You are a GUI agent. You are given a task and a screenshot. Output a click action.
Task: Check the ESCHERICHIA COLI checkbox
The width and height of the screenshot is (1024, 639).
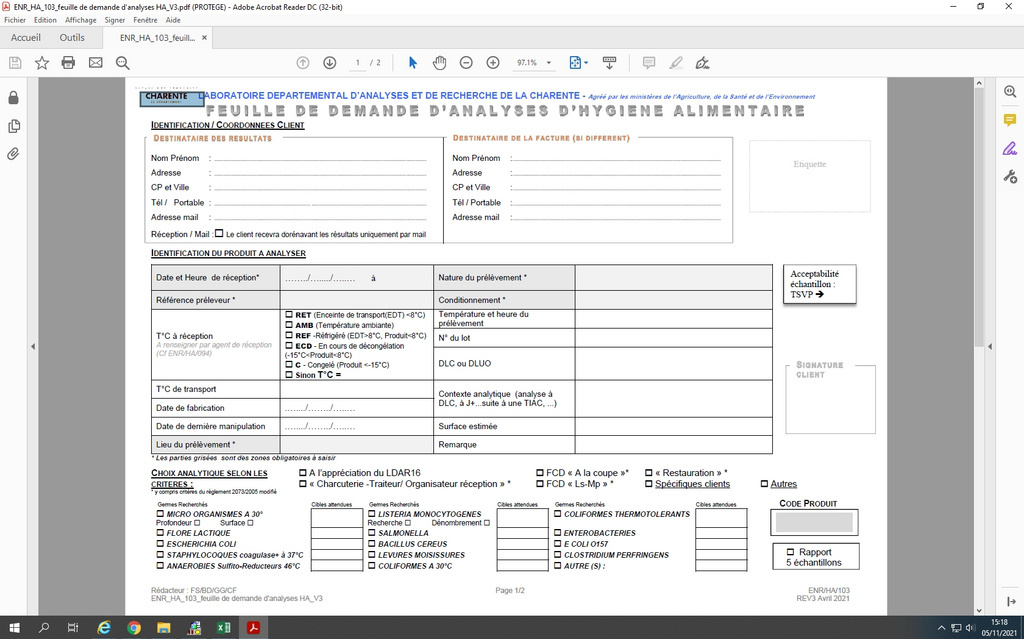point(160,543)
